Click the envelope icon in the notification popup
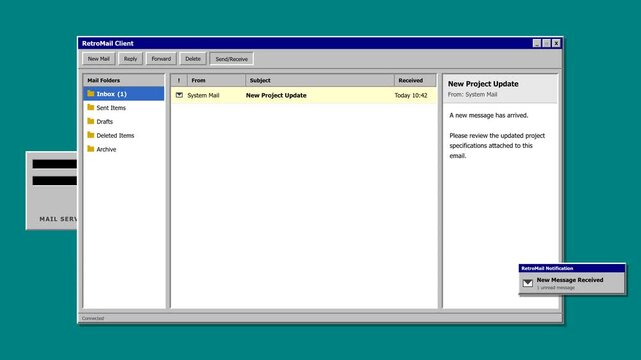The height and width of the screenshot is (360, 641). [528, 283]
